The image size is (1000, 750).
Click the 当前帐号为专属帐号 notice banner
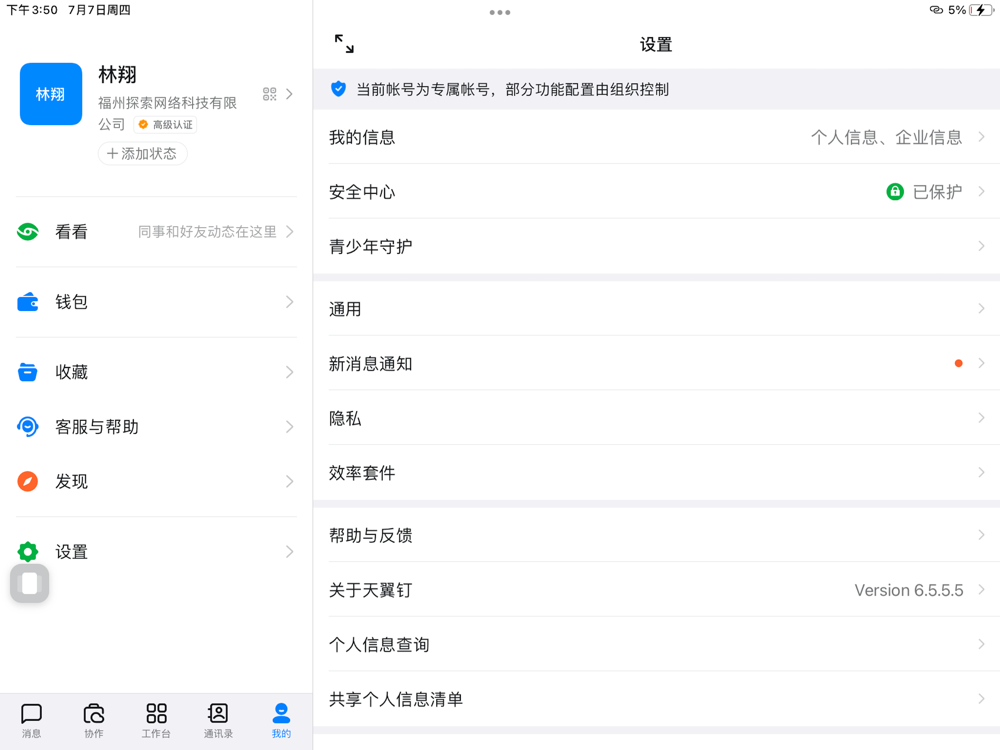coord(656,89)
